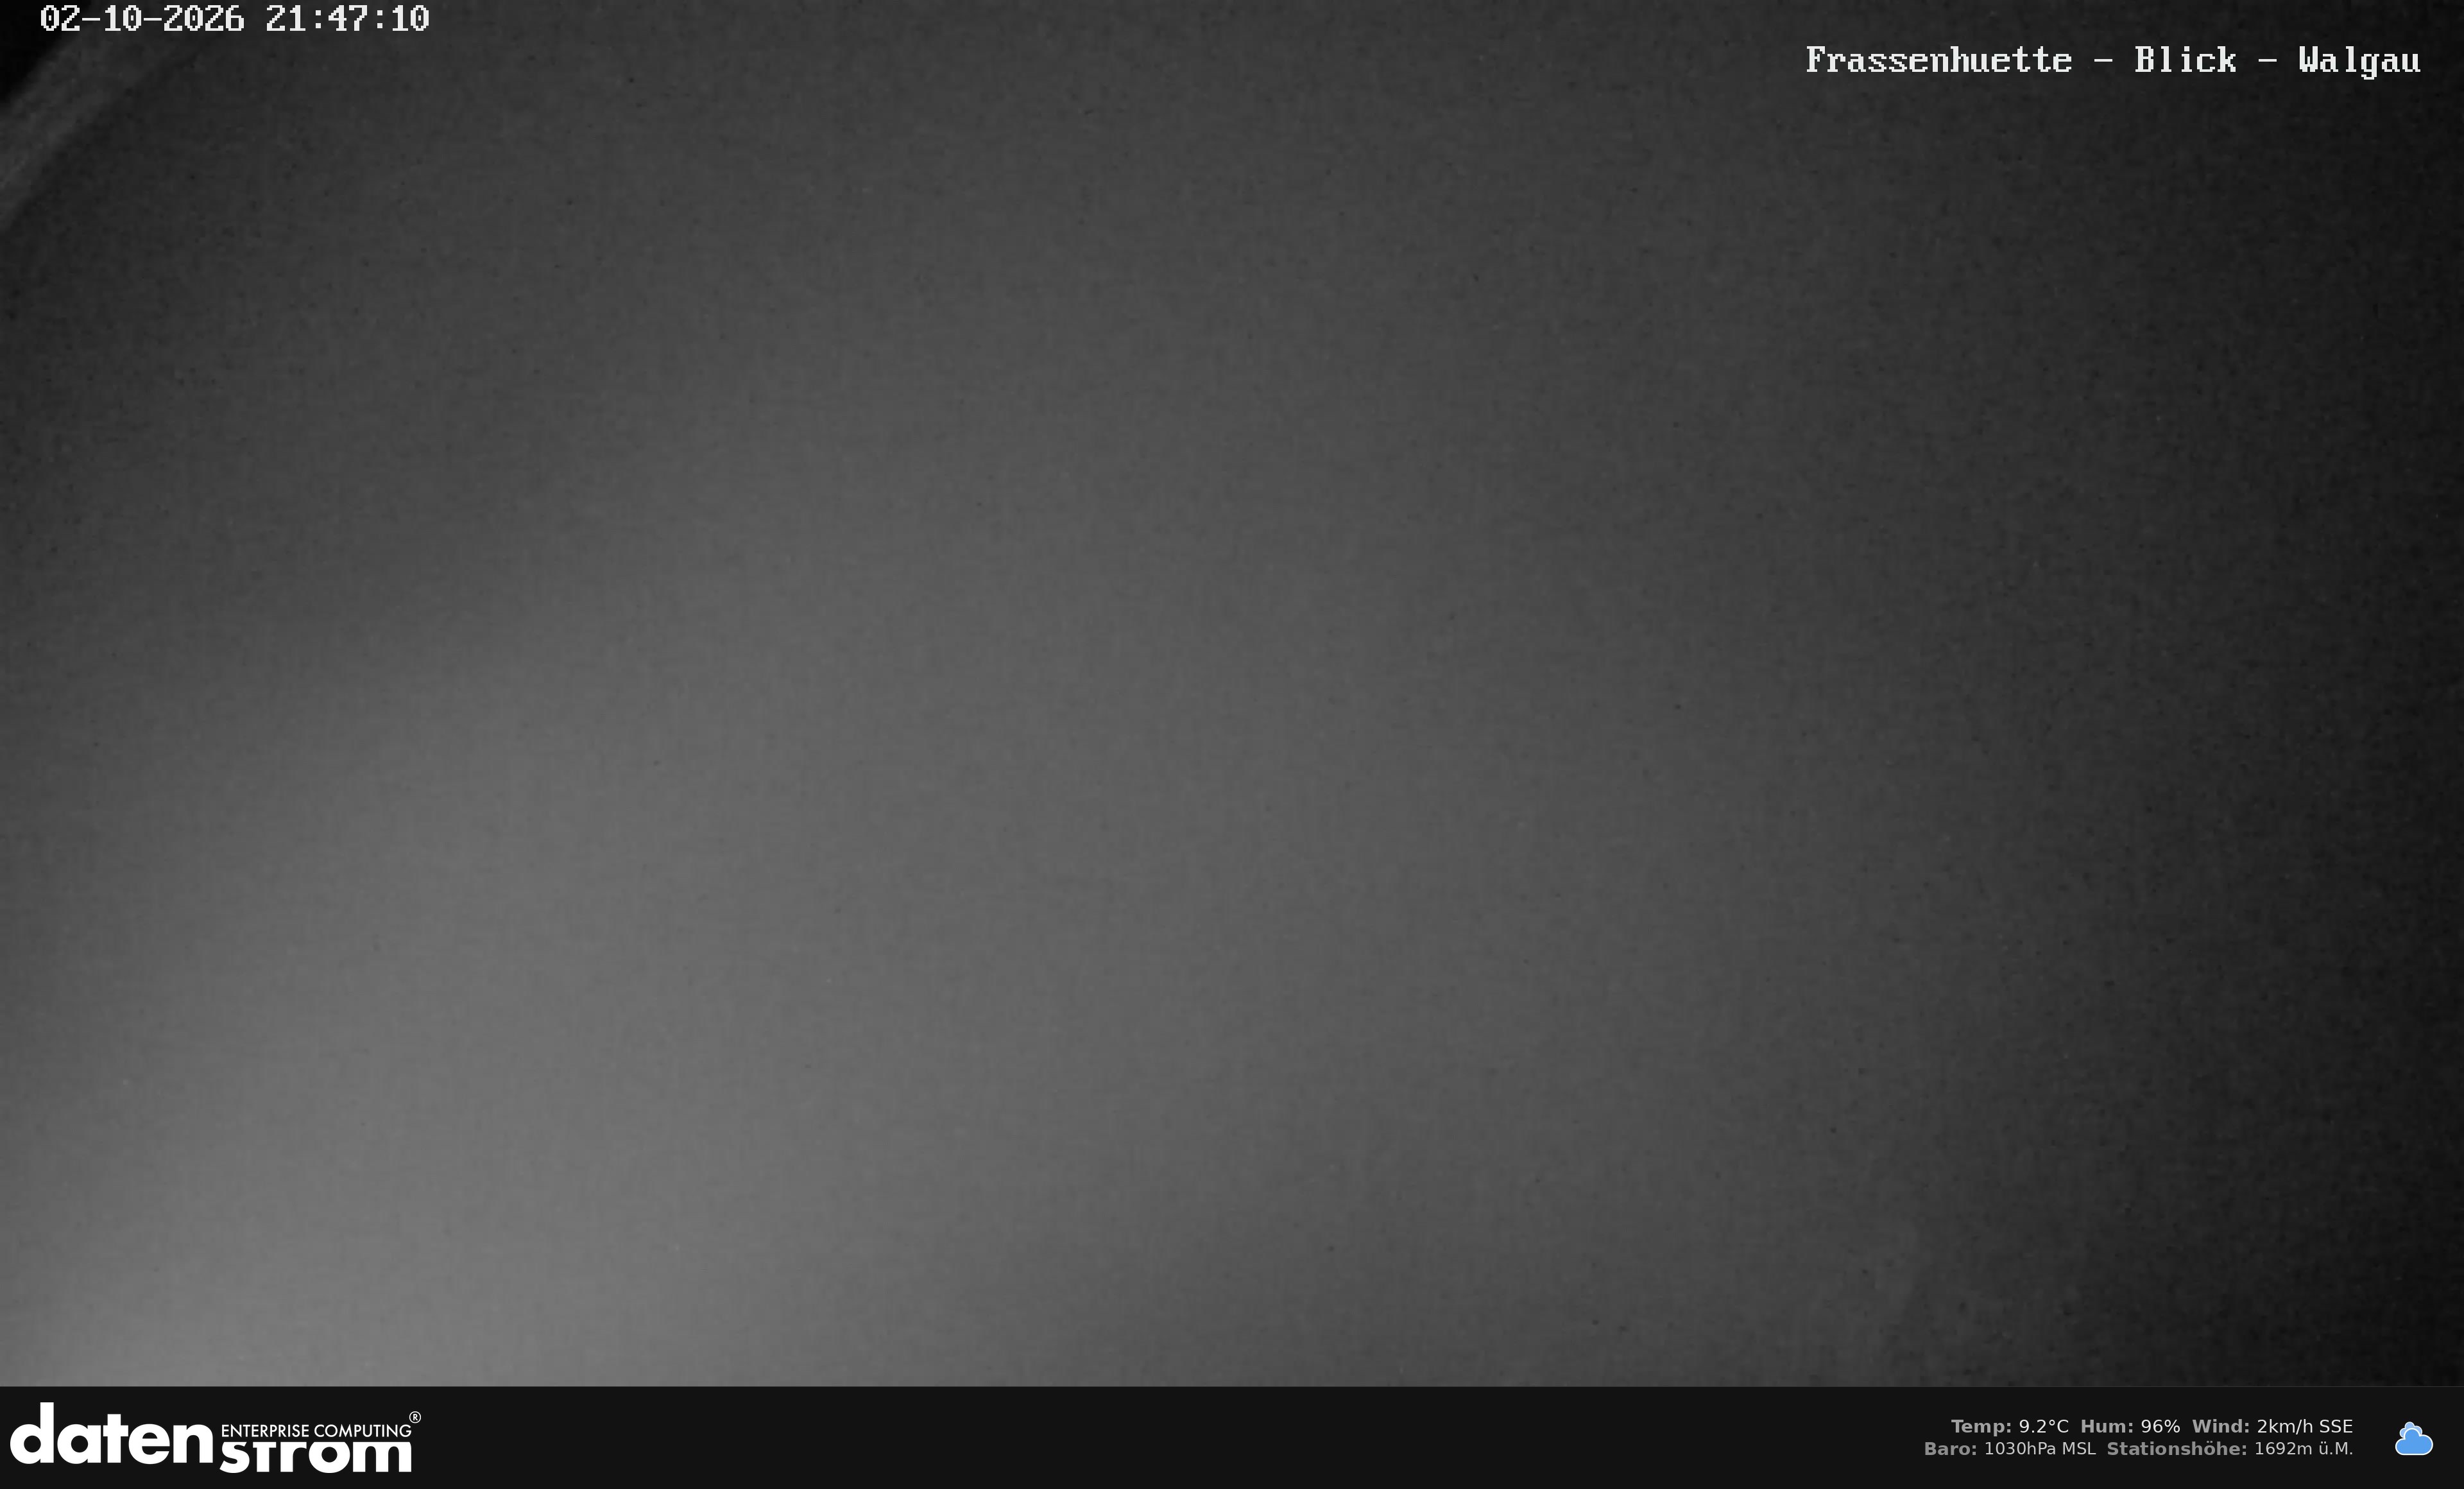The height and width of the screenshot is (1489, 2464).
Task: Select the Hum: 96% humidity reading
Action: (x=2130, y=1426)
